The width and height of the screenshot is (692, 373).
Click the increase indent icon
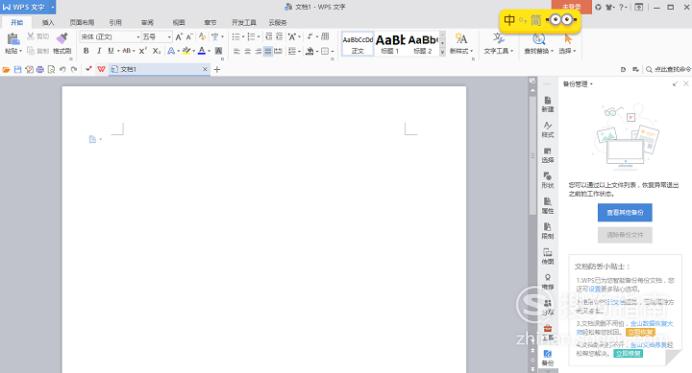(x=279, y=37)
